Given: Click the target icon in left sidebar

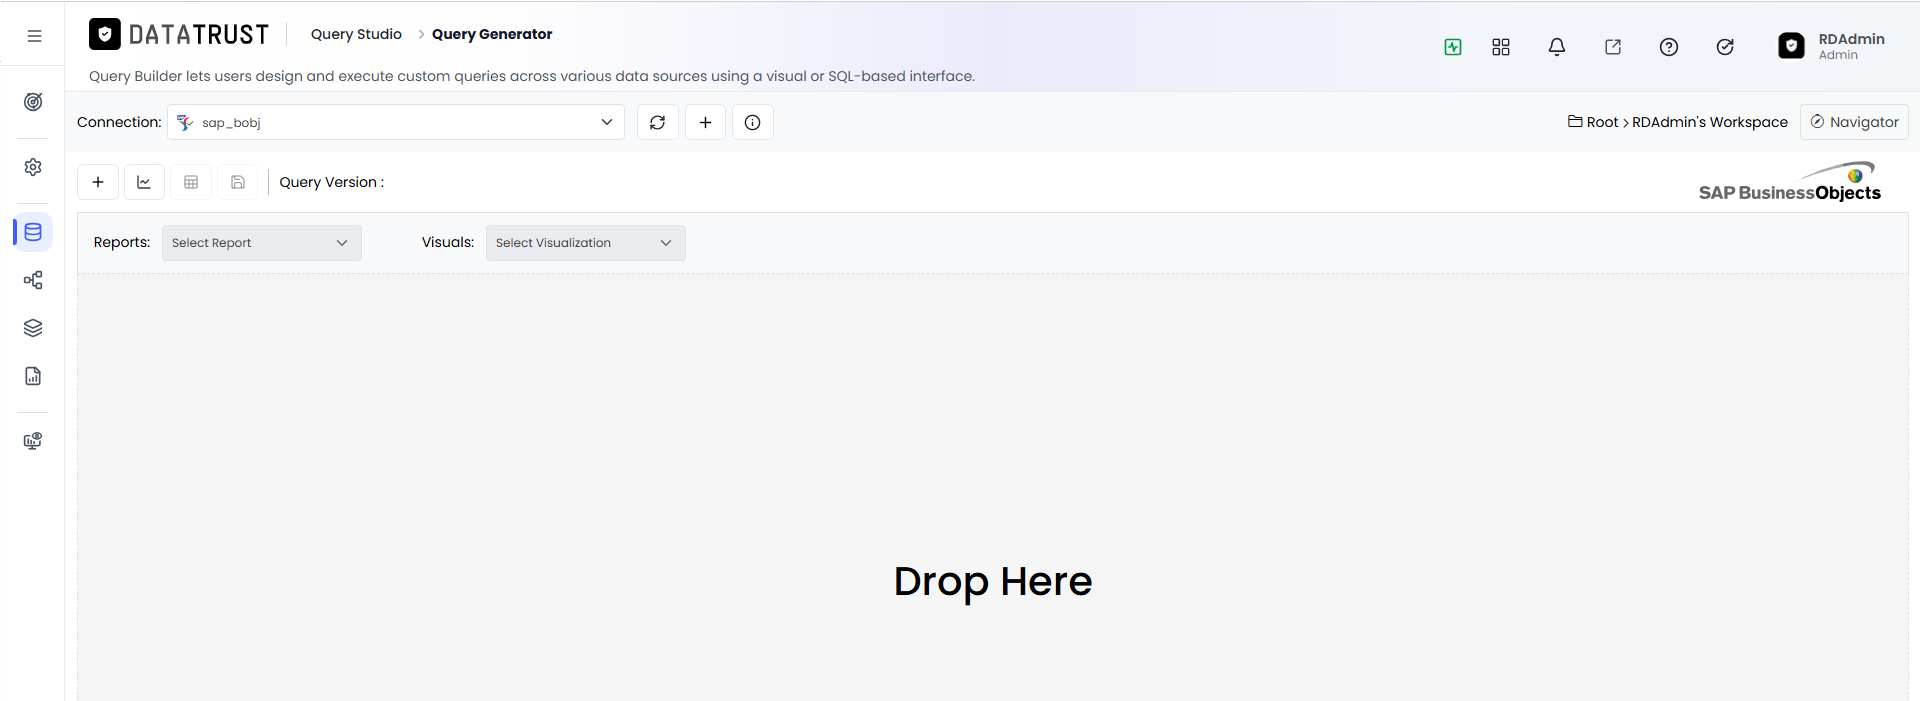Looking at the screenshot, I should coord(33,102).
